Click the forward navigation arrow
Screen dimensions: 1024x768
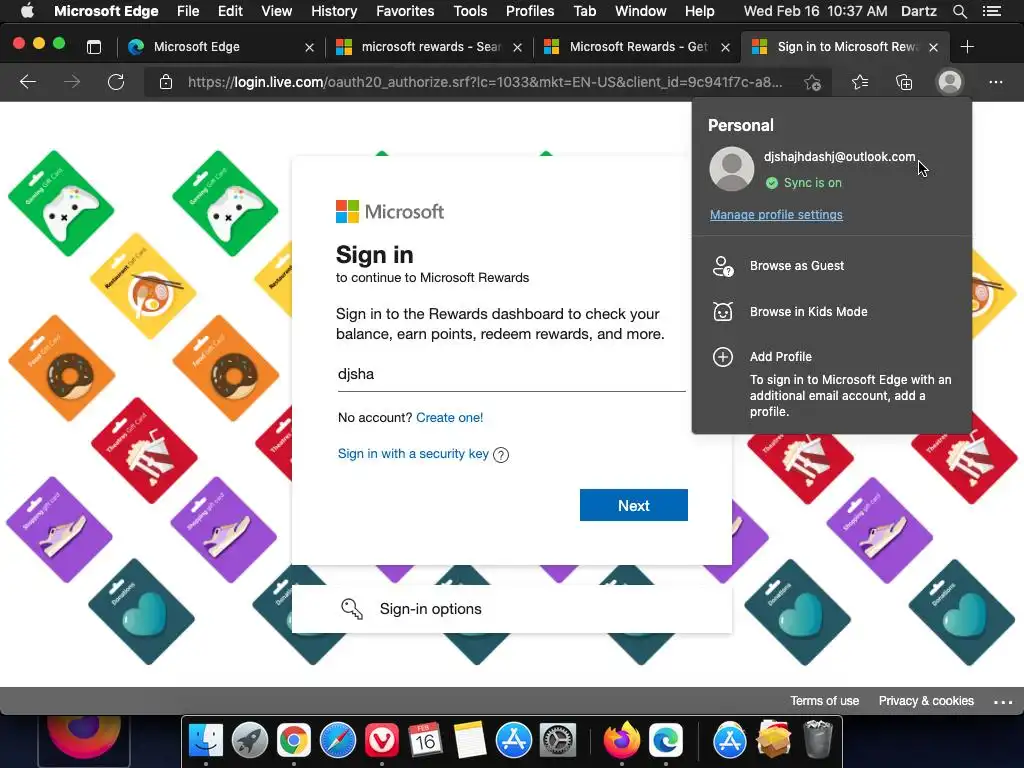click(x=72, y=82)
